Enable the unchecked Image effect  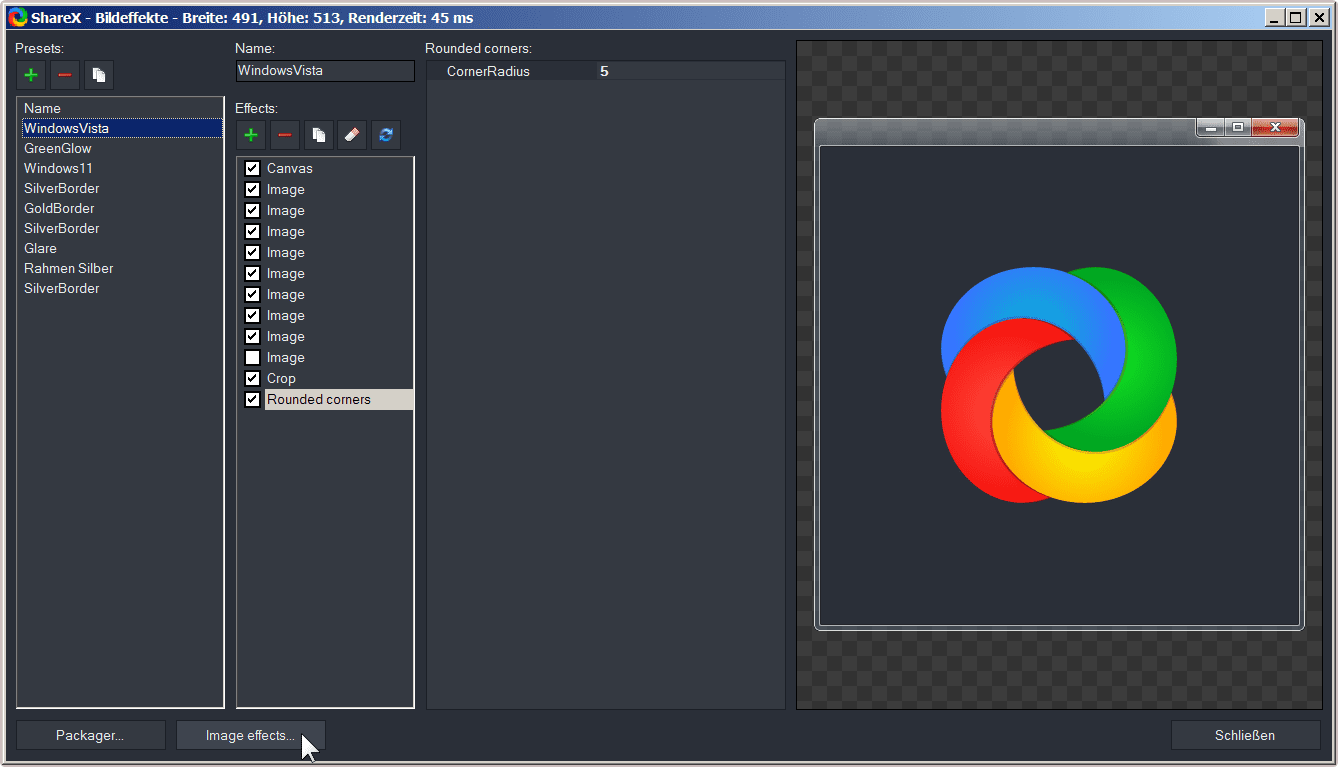(x=252, y=358)
